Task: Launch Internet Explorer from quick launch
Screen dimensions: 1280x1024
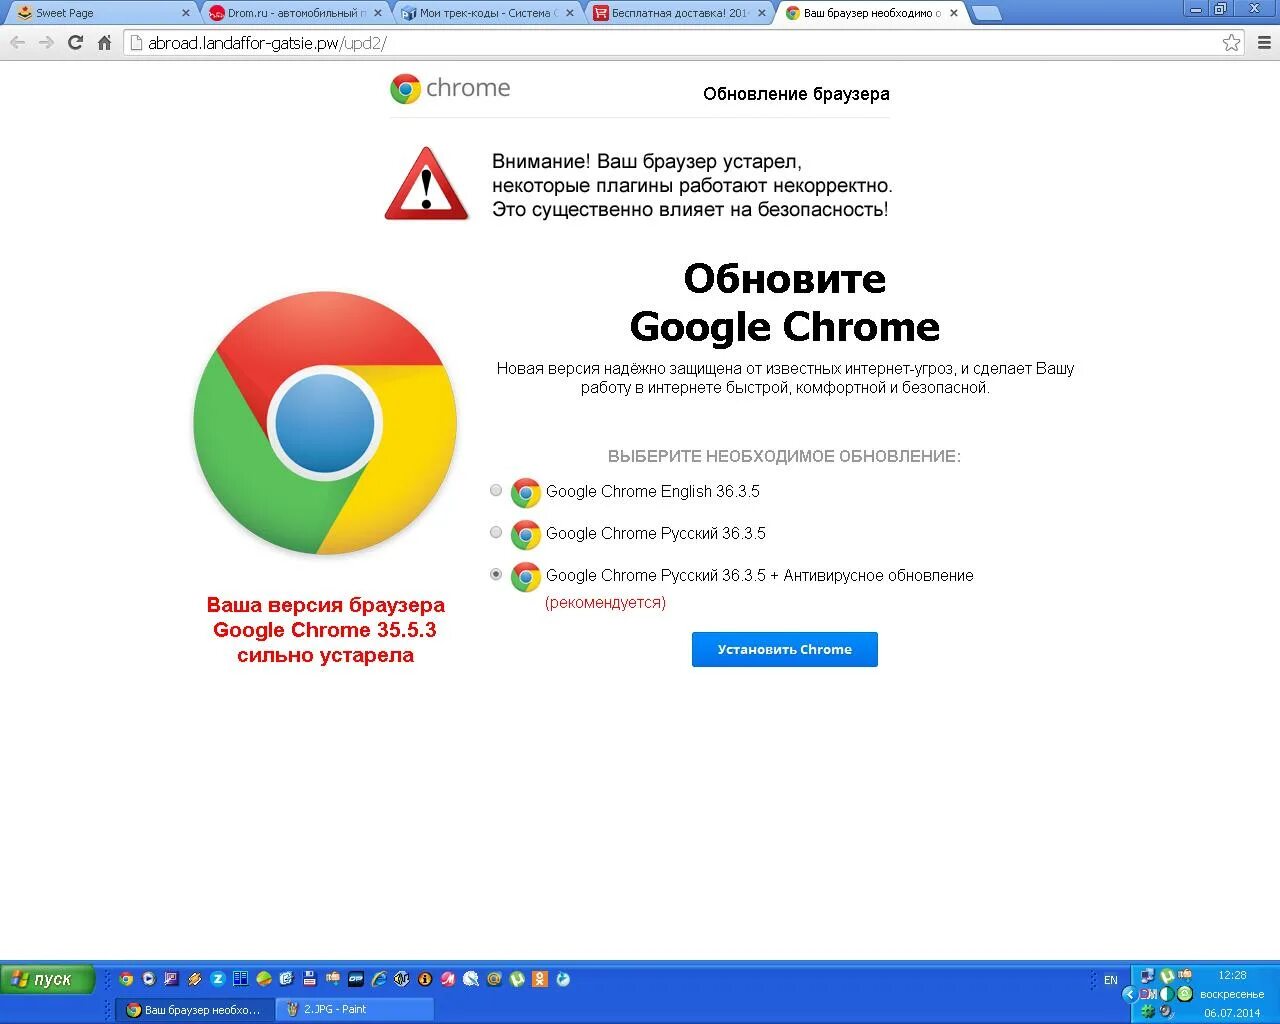Action: coord(379,979)
